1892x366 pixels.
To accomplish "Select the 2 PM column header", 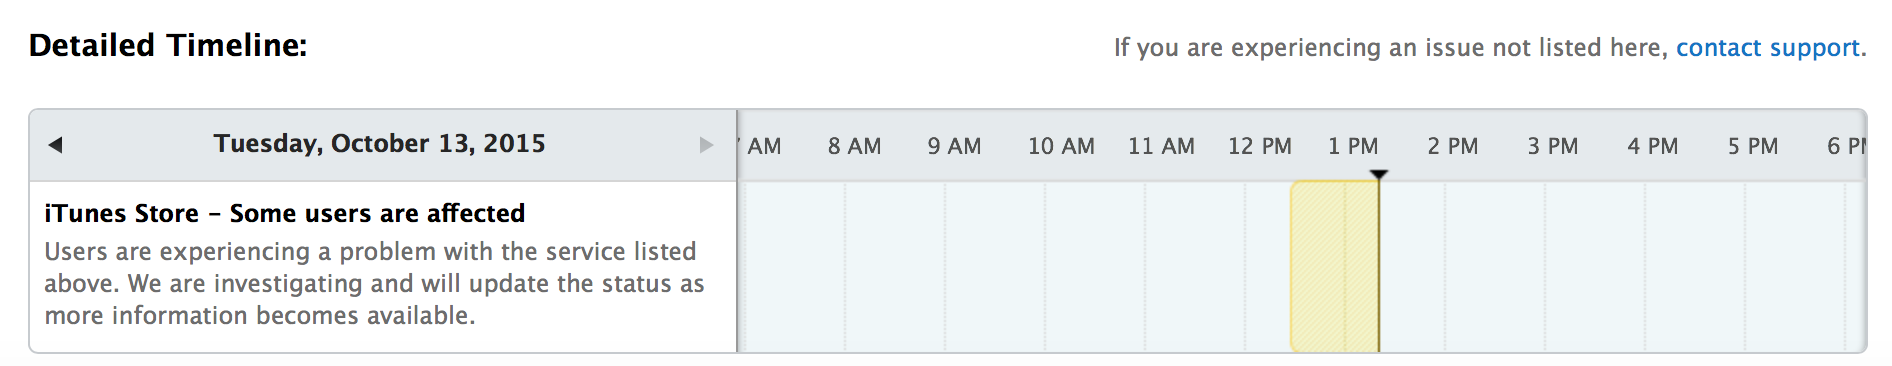I will pos(1453,146).
